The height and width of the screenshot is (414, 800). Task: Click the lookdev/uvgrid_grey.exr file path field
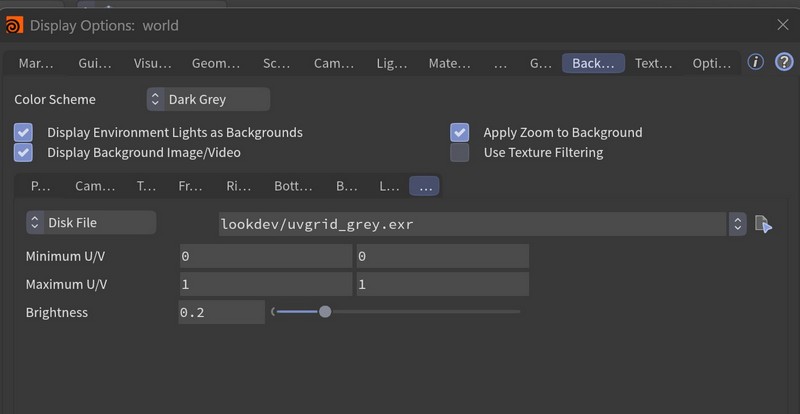[473, 224]
